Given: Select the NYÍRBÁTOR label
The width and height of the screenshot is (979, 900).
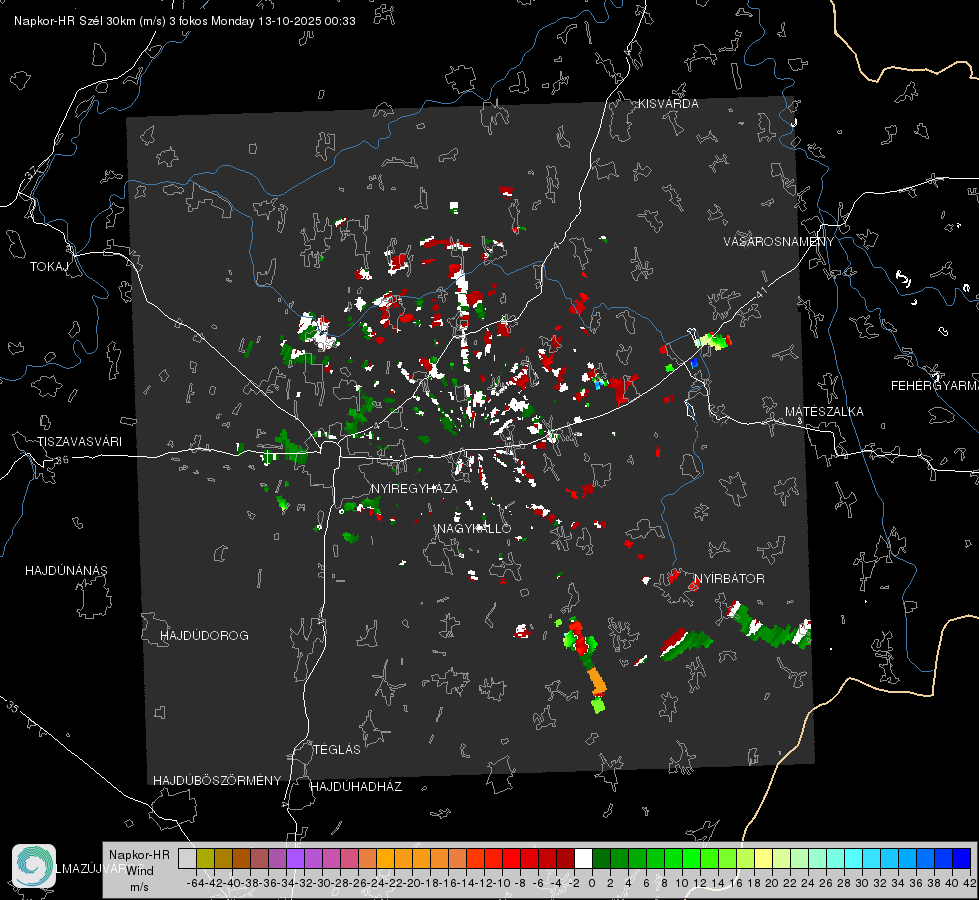Looking at the screenshot, I should click(x=729, y=578).
